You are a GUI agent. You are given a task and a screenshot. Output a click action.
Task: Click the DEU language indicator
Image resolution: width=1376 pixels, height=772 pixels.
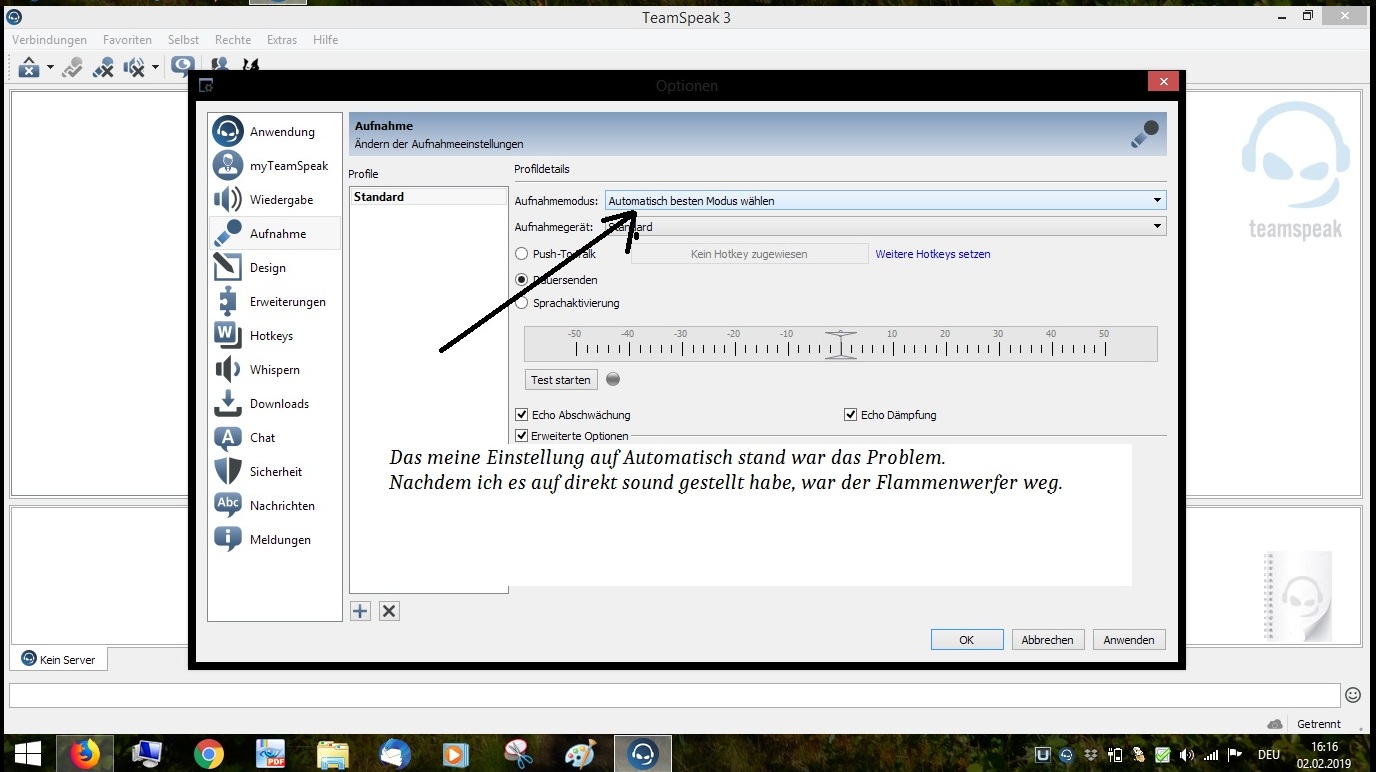click(1268, 755)
